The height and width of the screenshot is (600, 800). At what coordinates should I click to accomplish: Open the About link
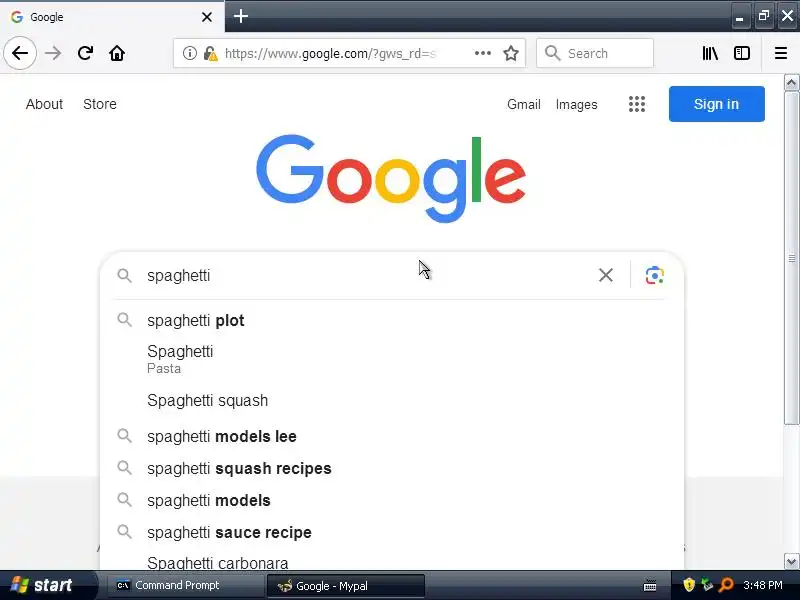(x=44, y=104)
